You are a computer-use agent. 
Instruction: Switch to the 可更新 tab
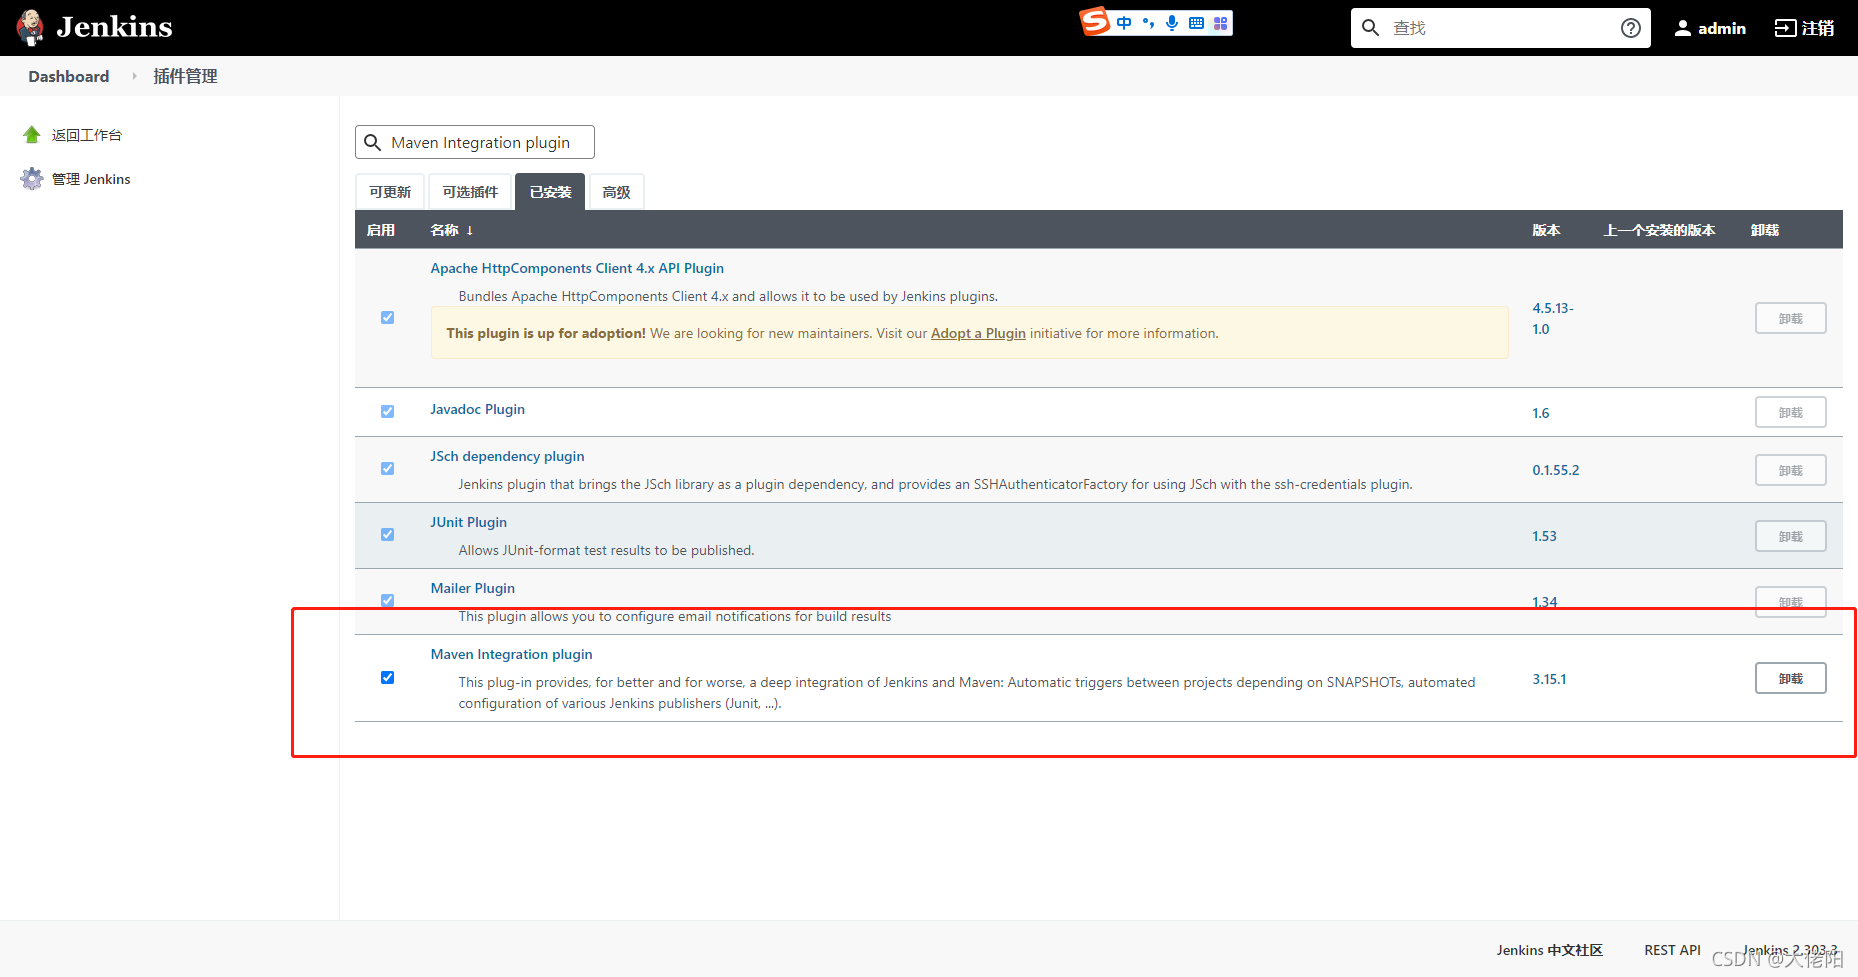390,192
